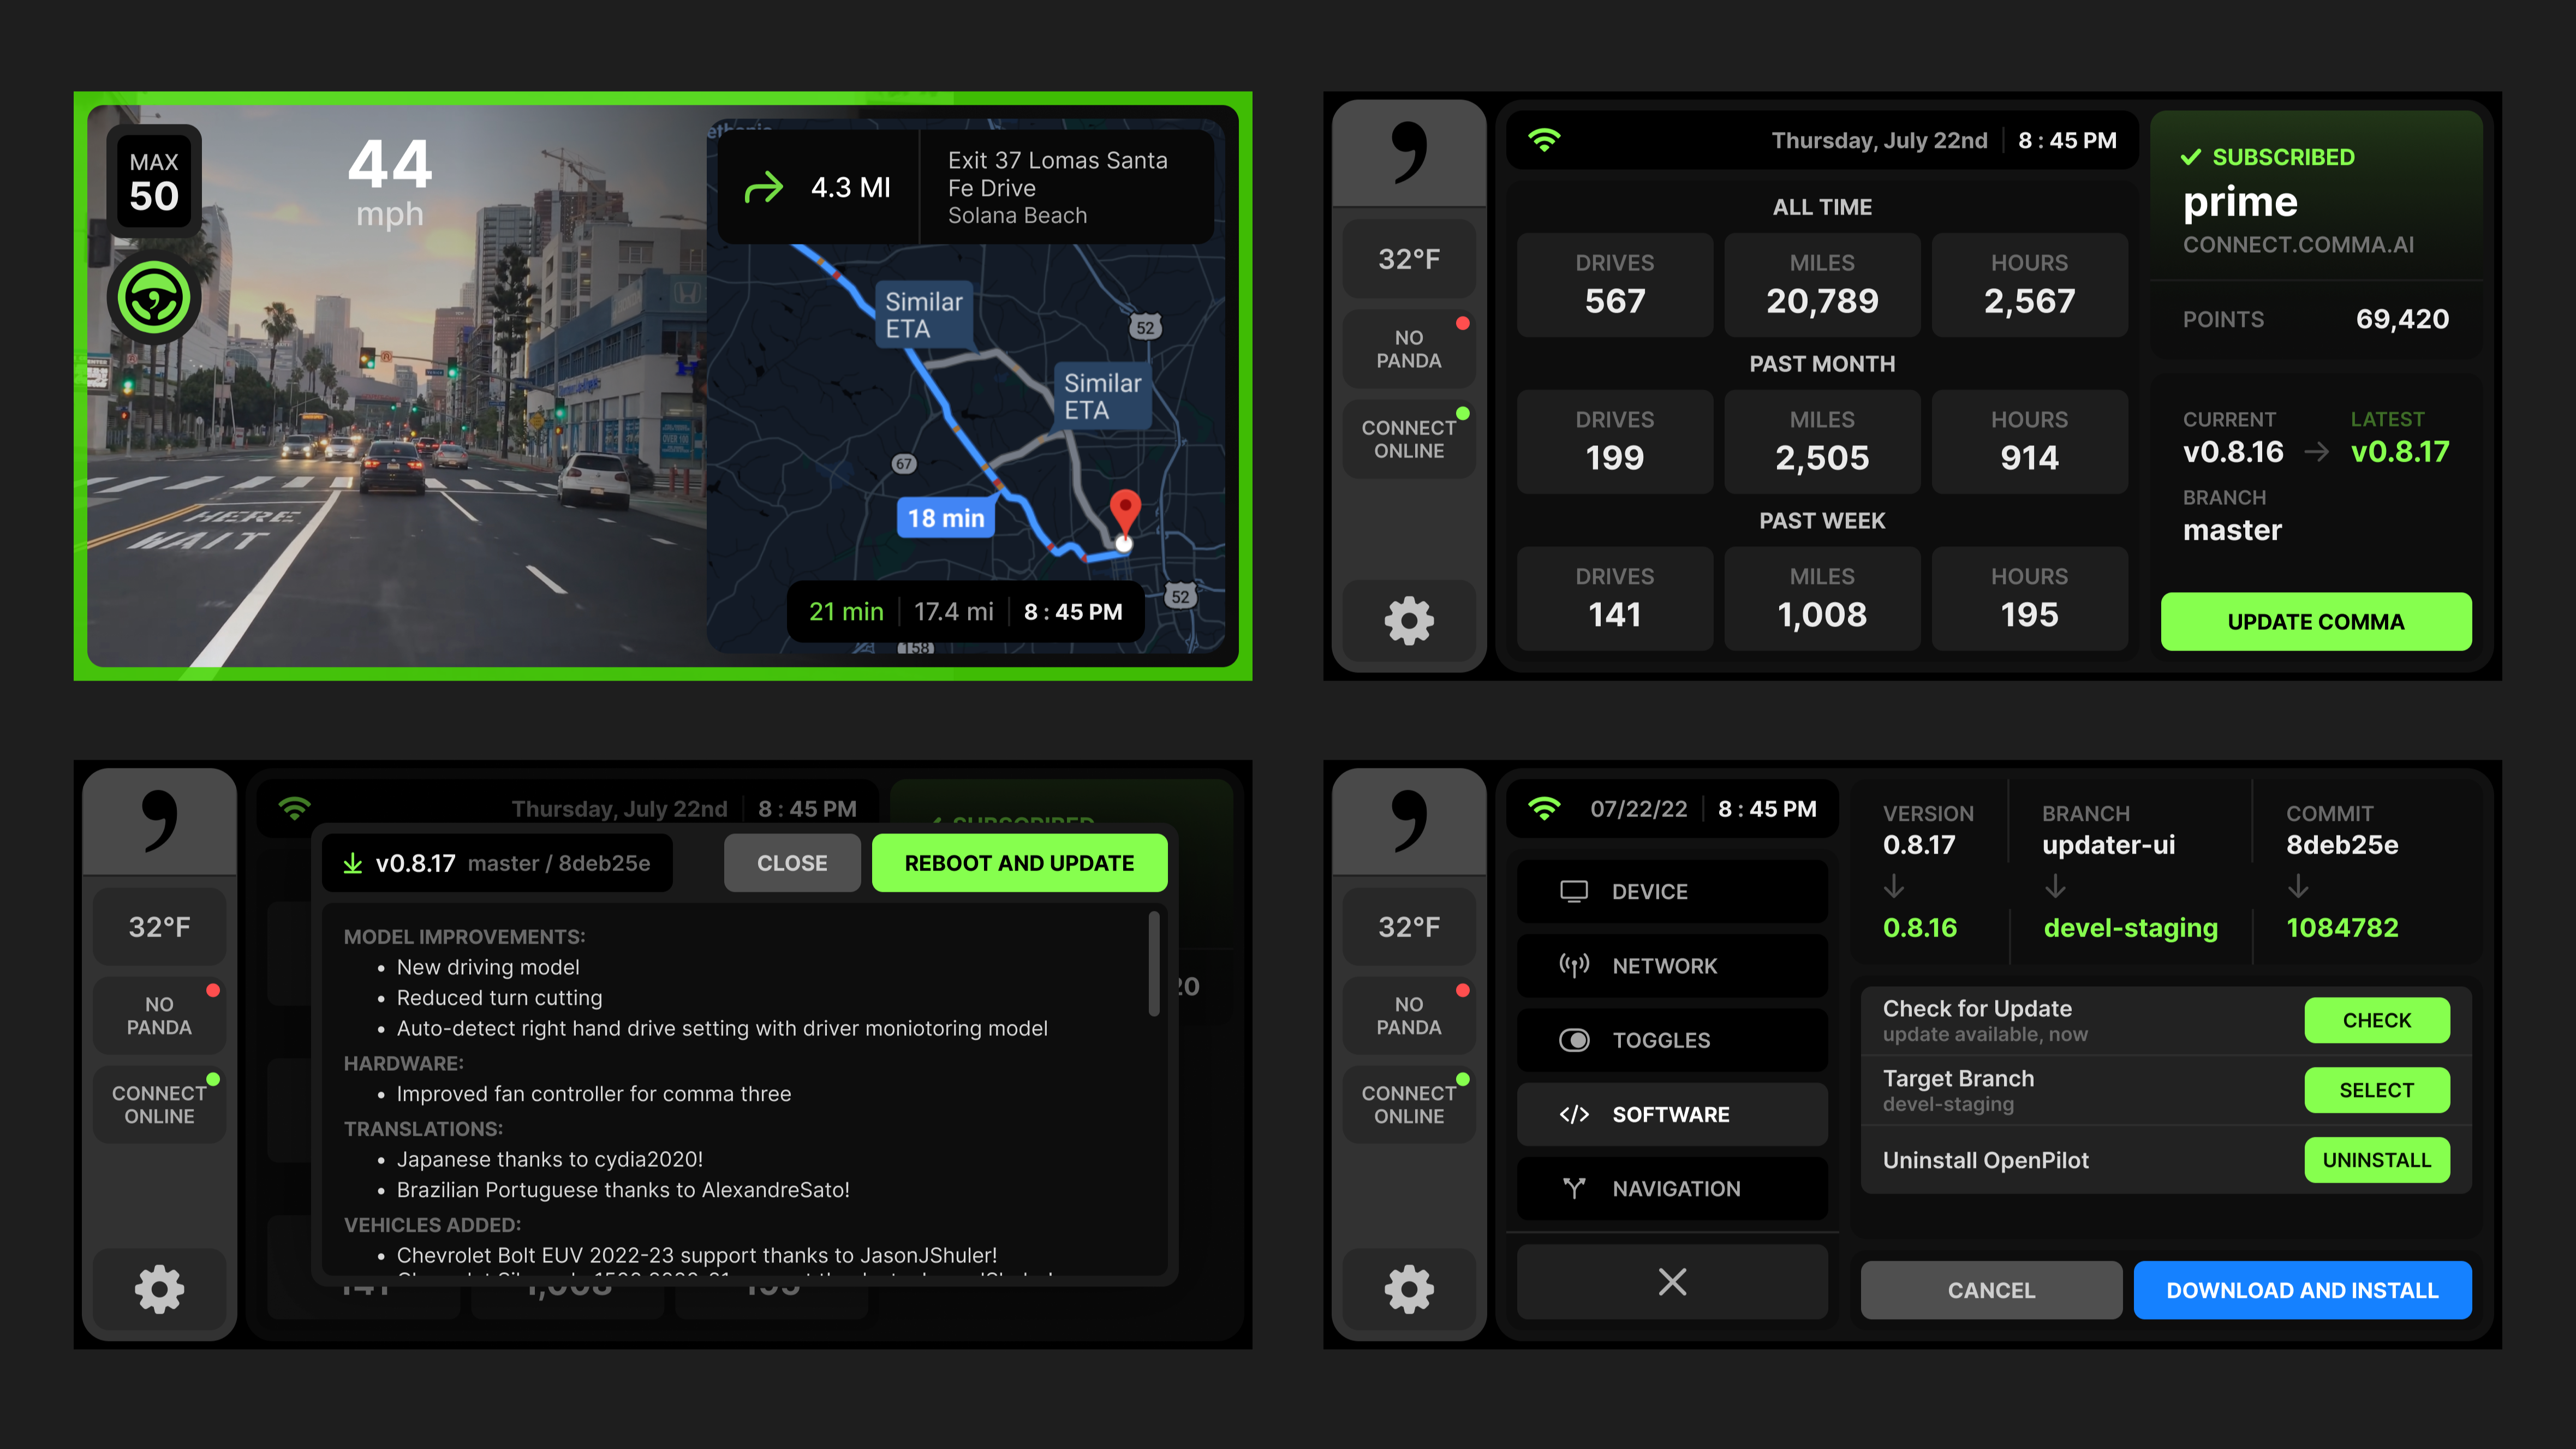This screenshot has height=1449, width=2576.
Task: Click the X close icon below Navigation
Action: 1671,1282
